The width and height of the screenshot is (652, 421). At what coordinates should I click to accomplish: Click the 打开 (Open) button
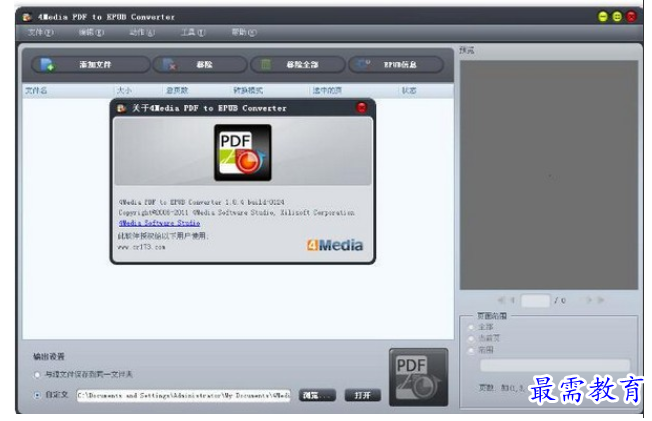(363, 395)
